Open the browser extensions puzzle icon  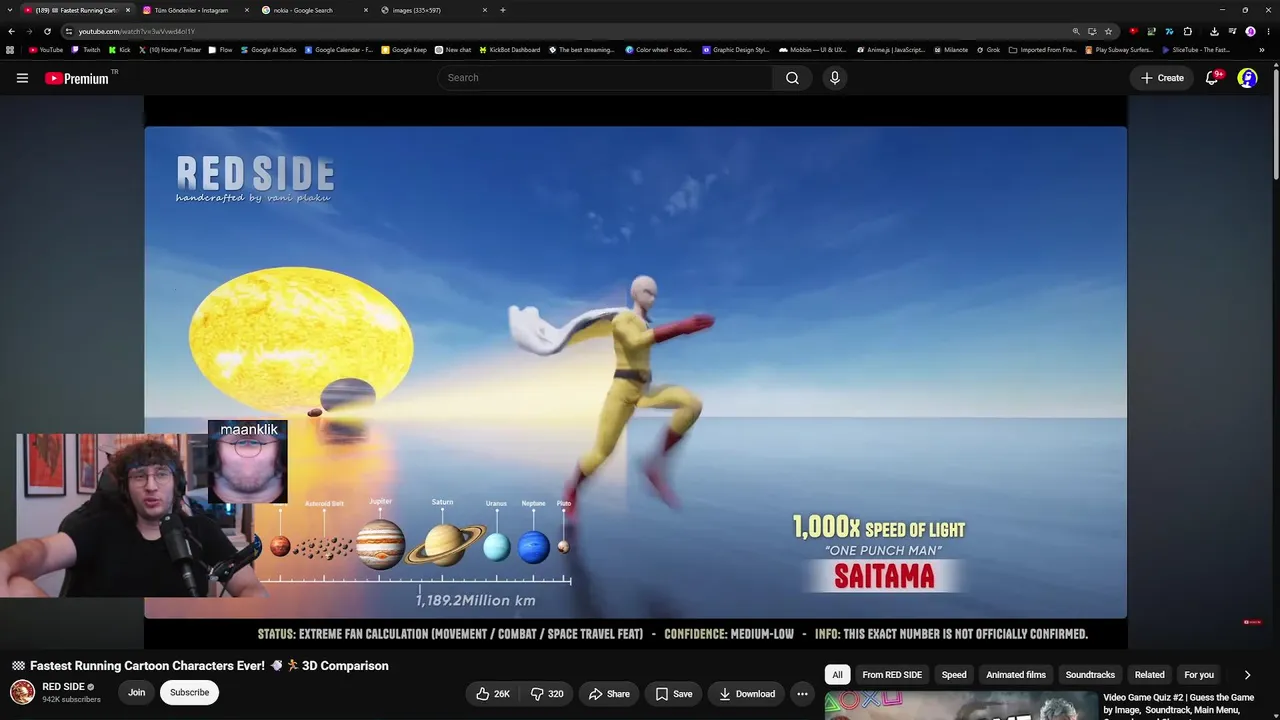tap(1187, 31)
